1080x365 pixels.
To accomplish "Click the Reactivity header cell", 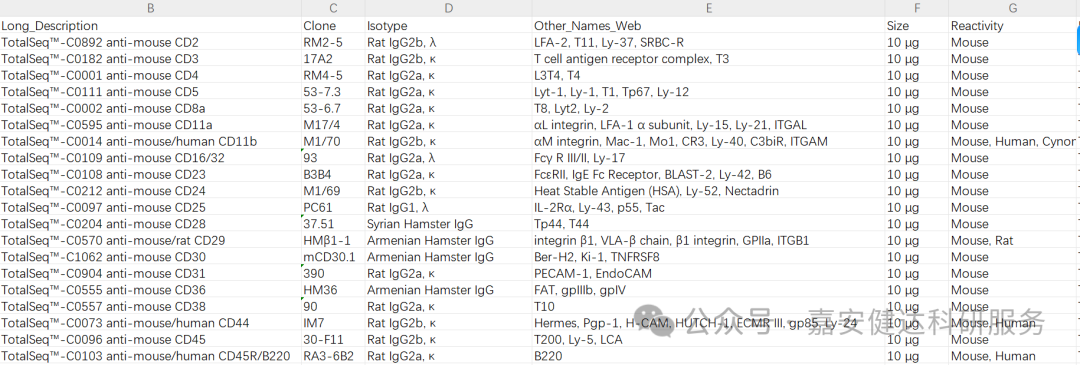I will tap(1012, 25).
